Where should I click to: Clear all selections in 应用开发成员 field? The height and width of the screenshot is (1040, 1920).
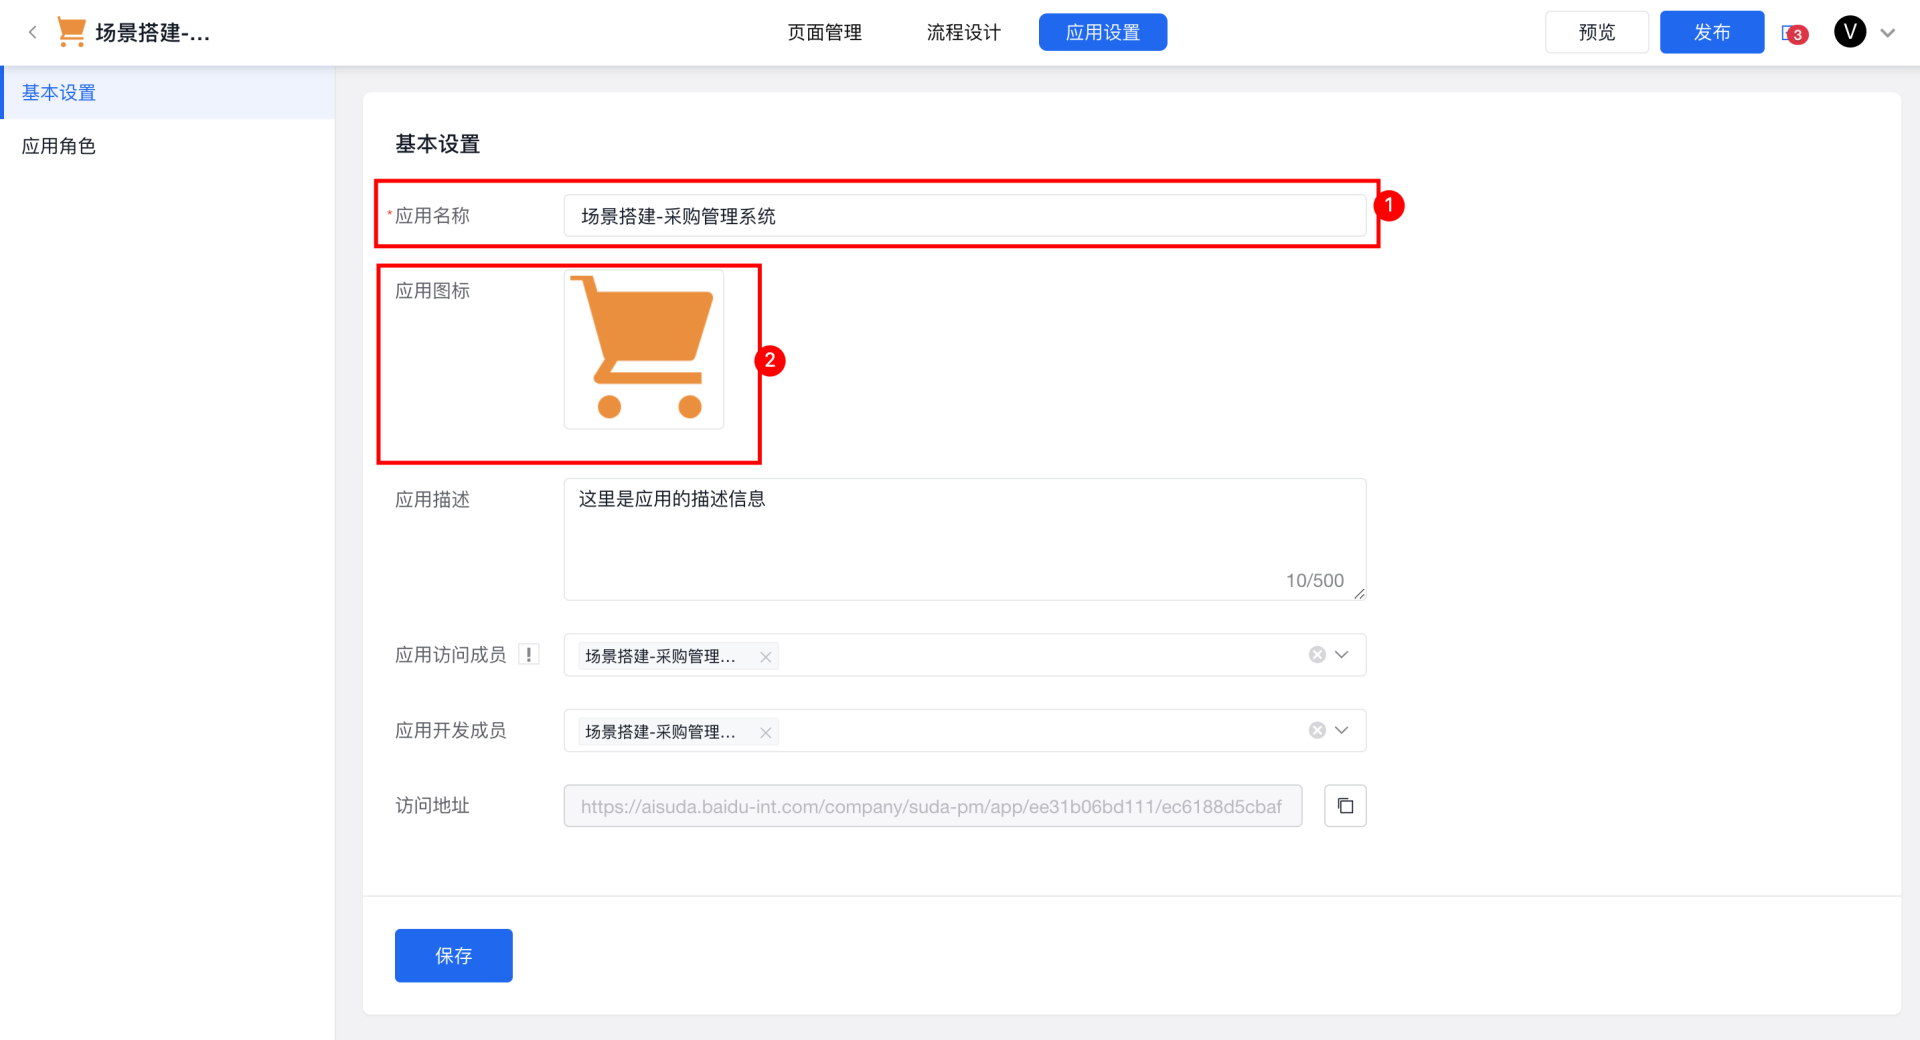coord(1317,731)
